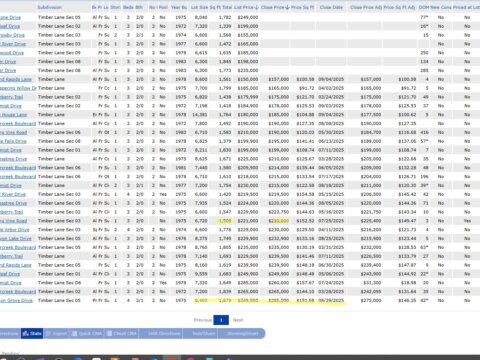Sort by the Beds column header
The image size is (480, 360).
(x=128, y=7)
